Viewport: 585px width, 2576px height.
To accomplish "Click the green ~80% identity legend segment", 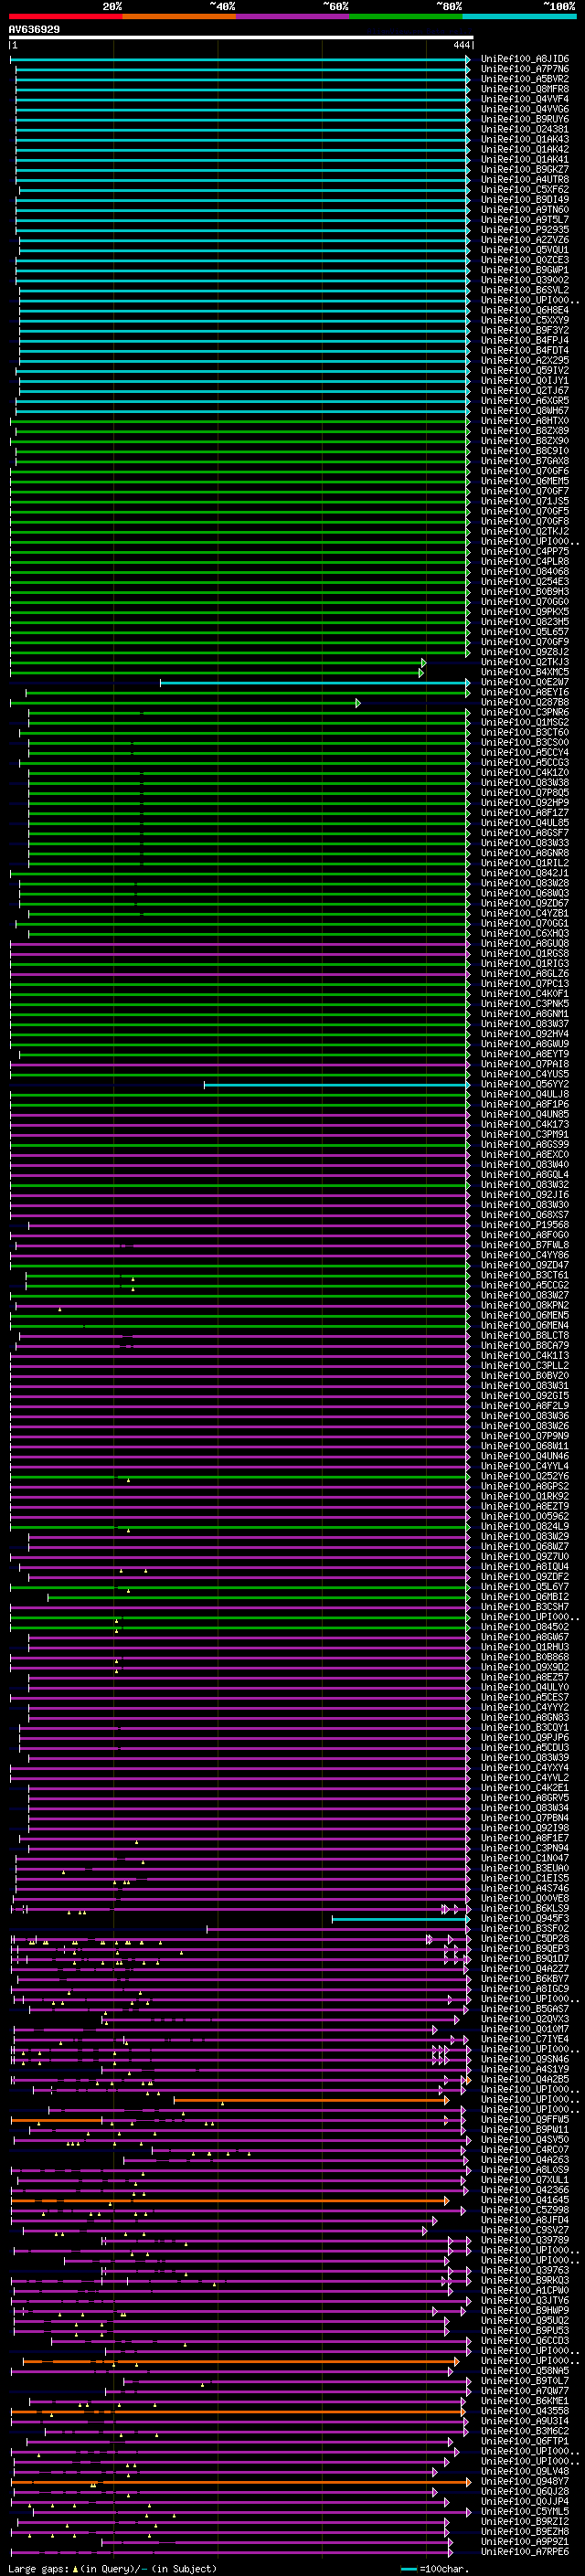I will point(406,16).
